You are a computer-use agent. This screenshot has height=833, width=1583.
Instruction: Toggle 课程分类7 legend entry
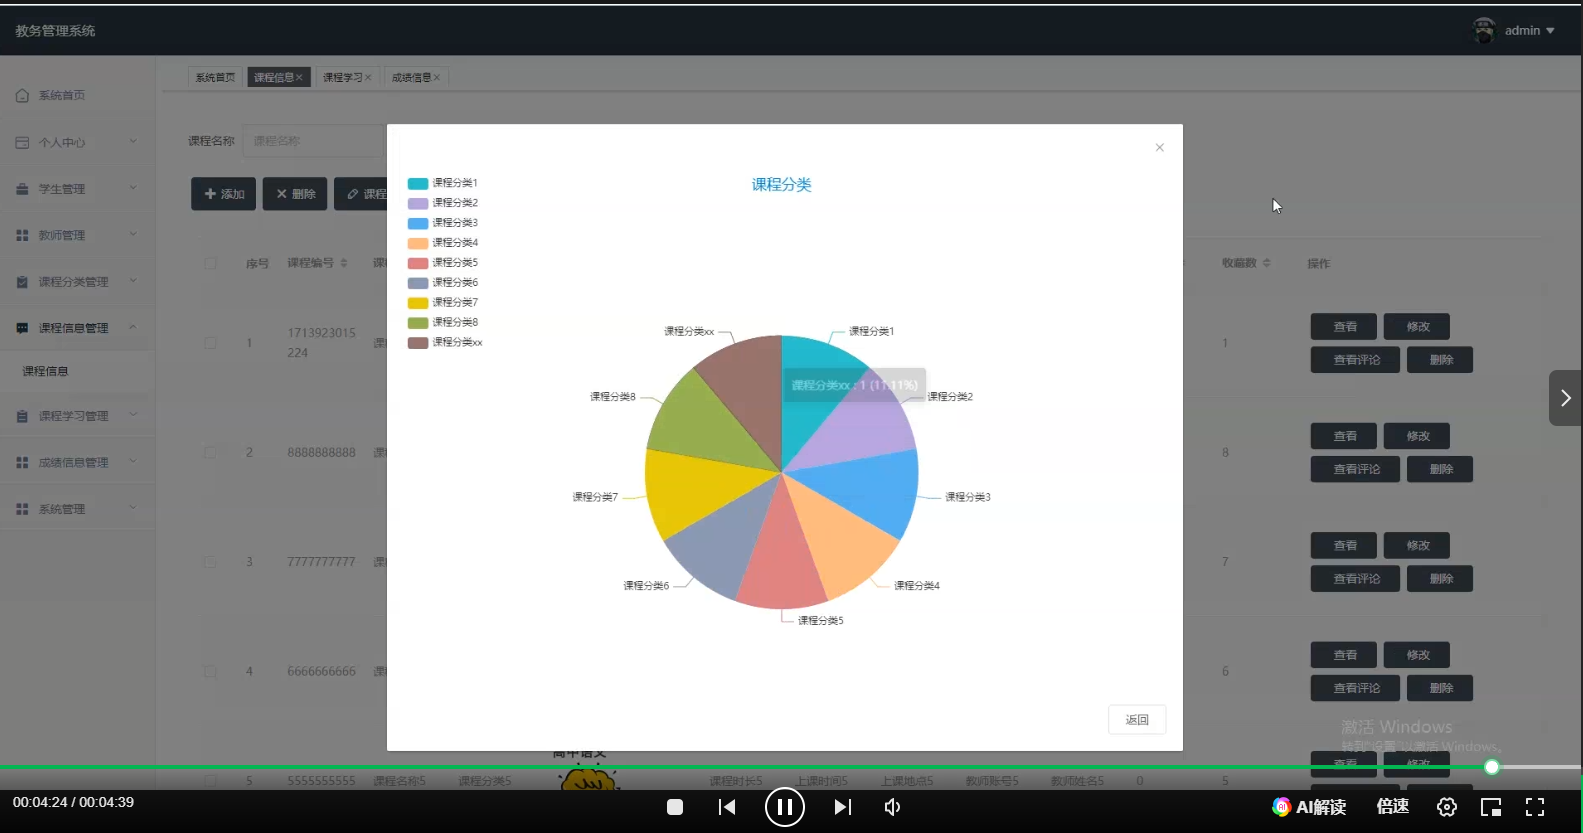click(x=443, y=302)
